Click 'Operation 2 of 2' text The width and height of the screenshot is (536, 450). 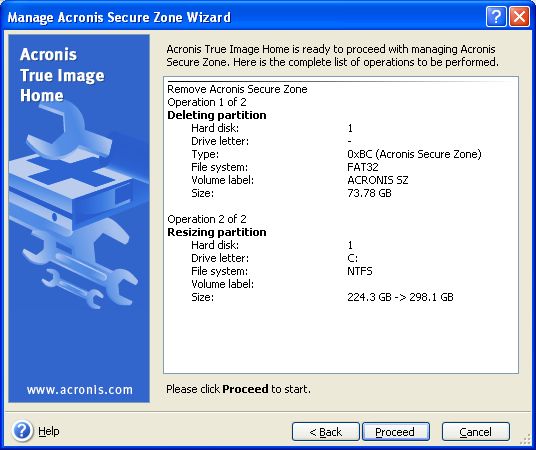(207, 219)
